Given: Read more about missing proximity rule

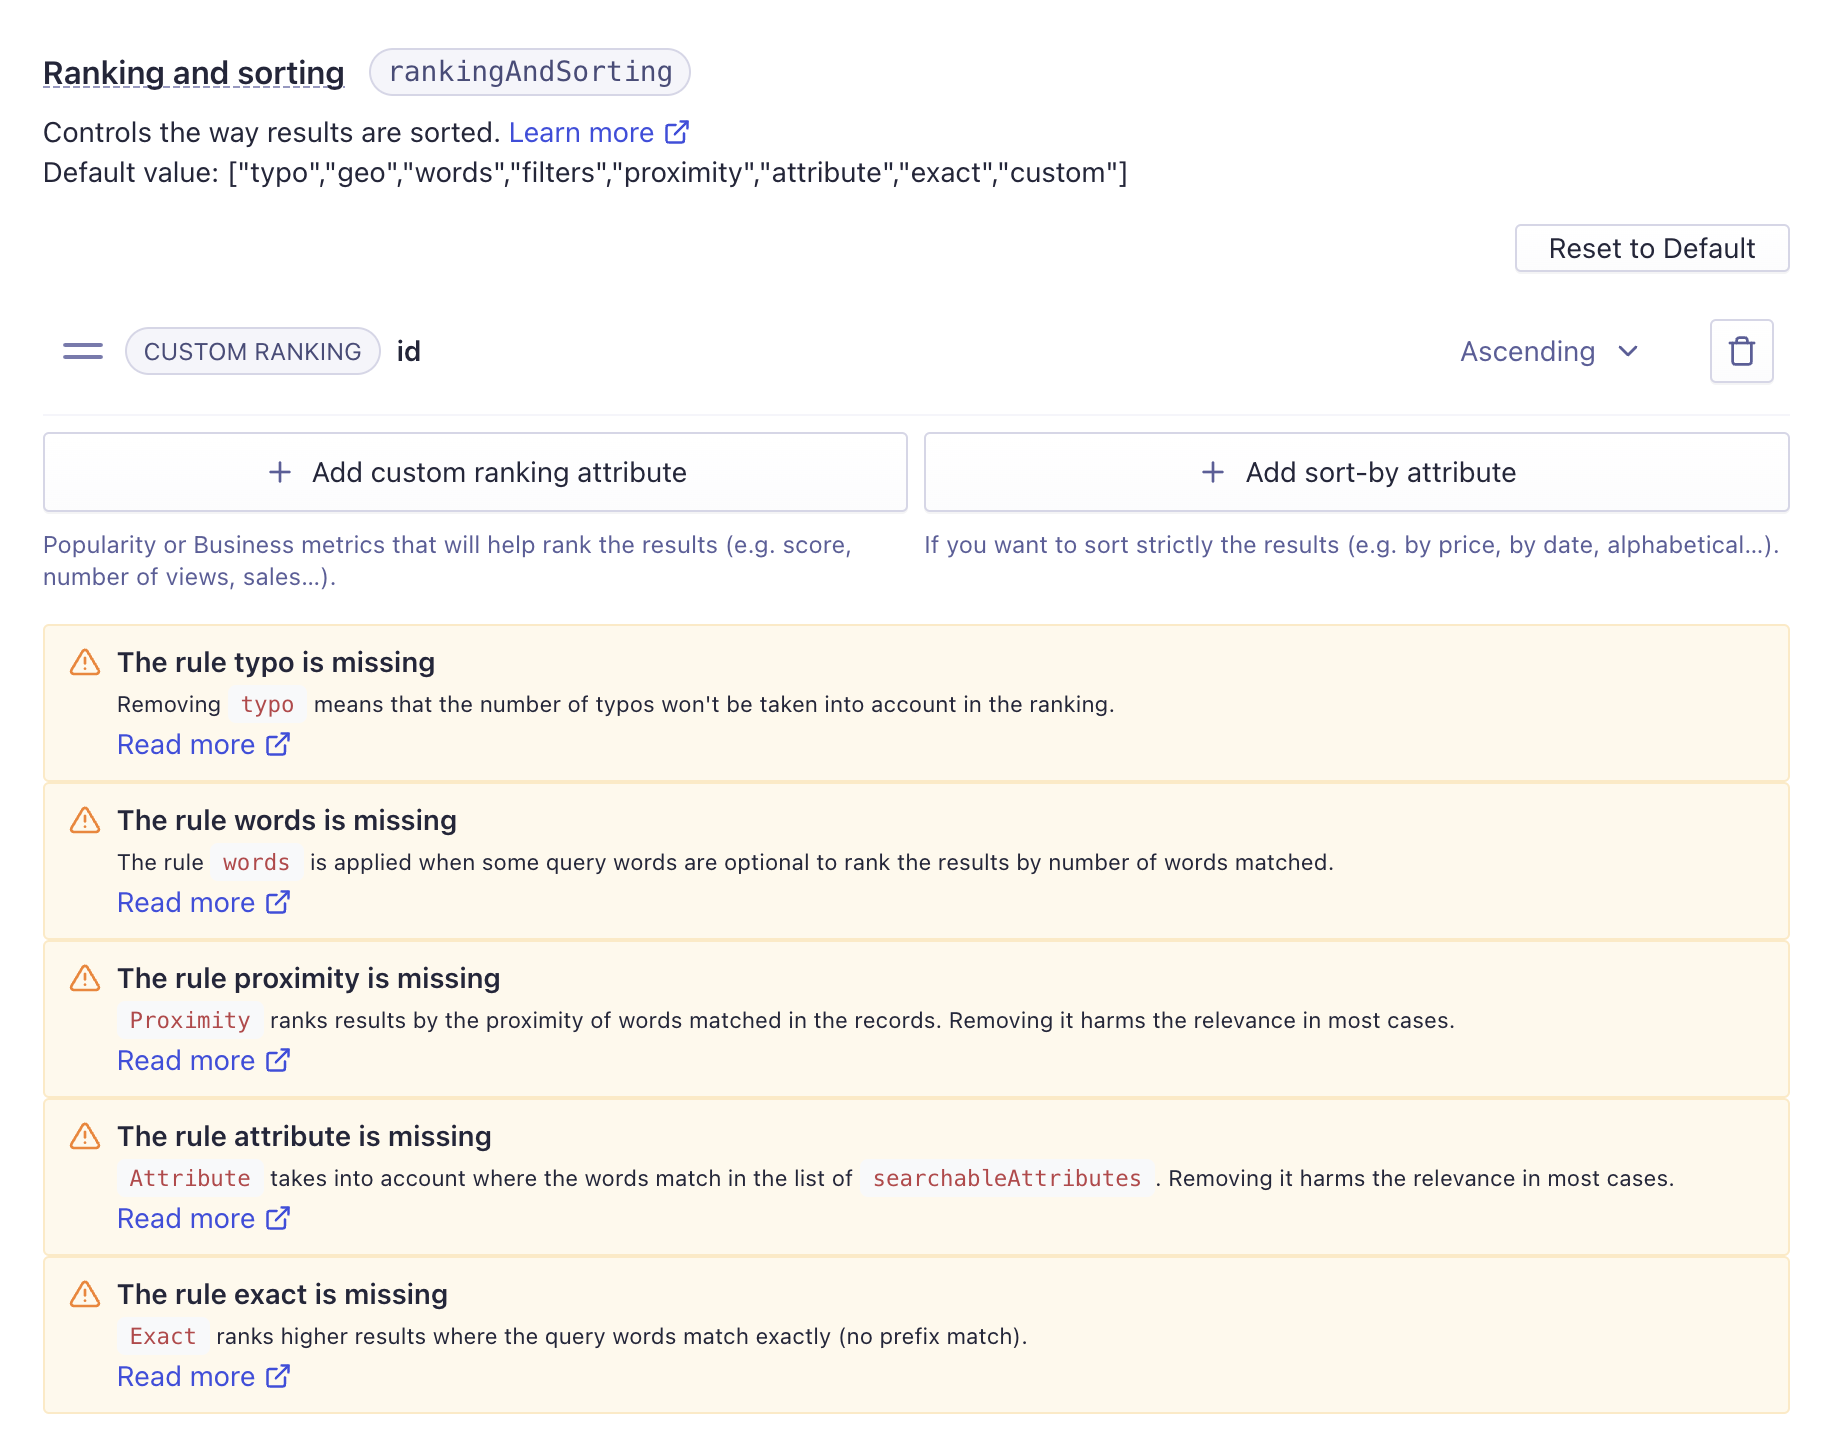Looking at the screenshot, I should [203, 1060].
